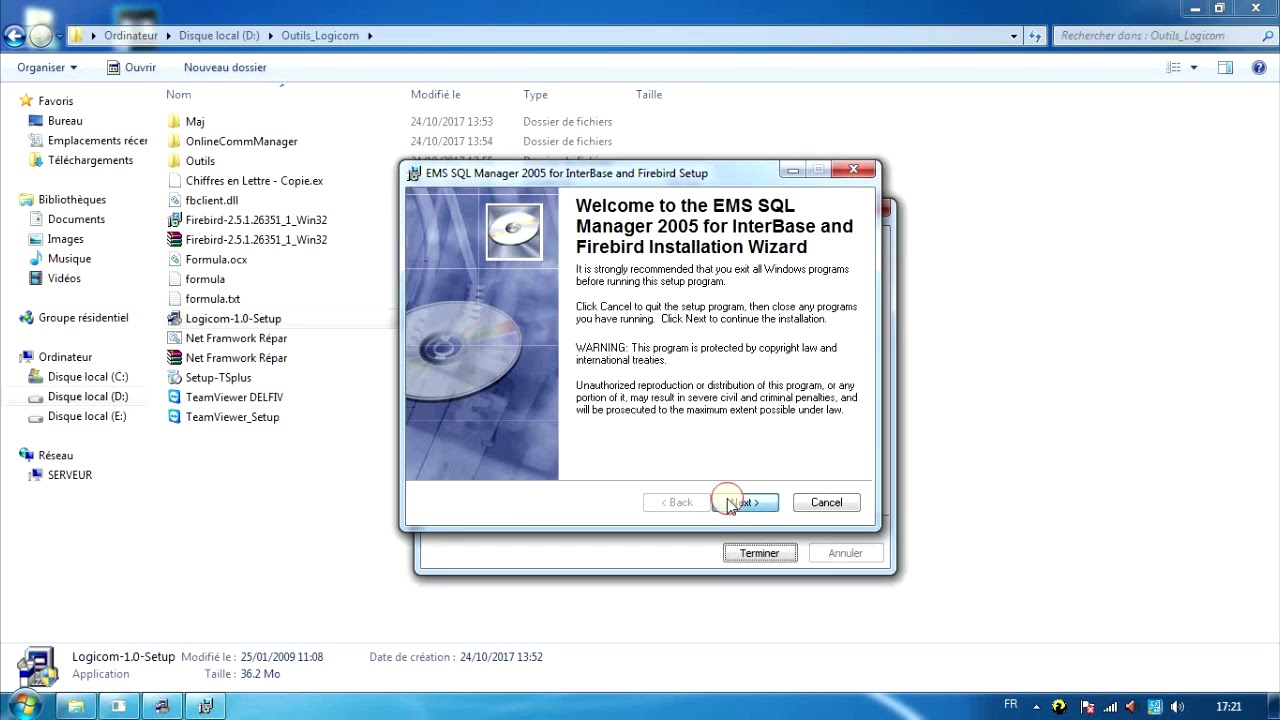Select the Firebird installer file icon above the archive
Screen dimensions: 1280x720
coord(174,220)
